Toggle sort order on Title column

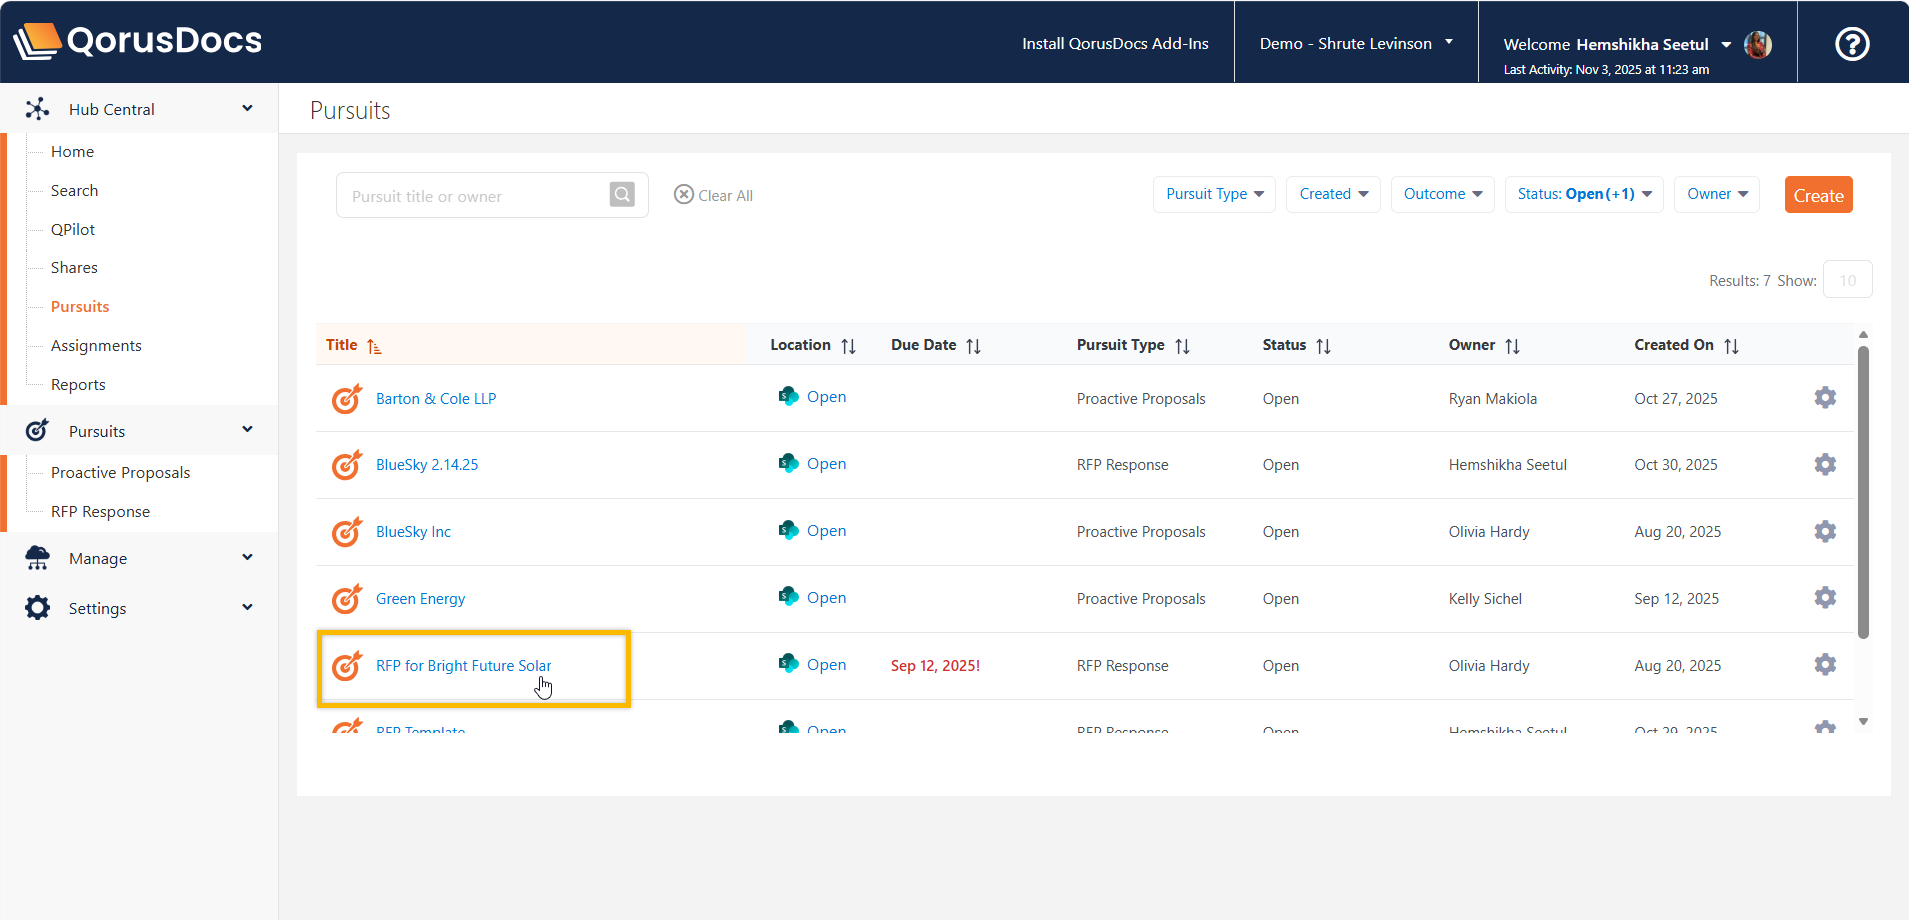pos(374,346)
